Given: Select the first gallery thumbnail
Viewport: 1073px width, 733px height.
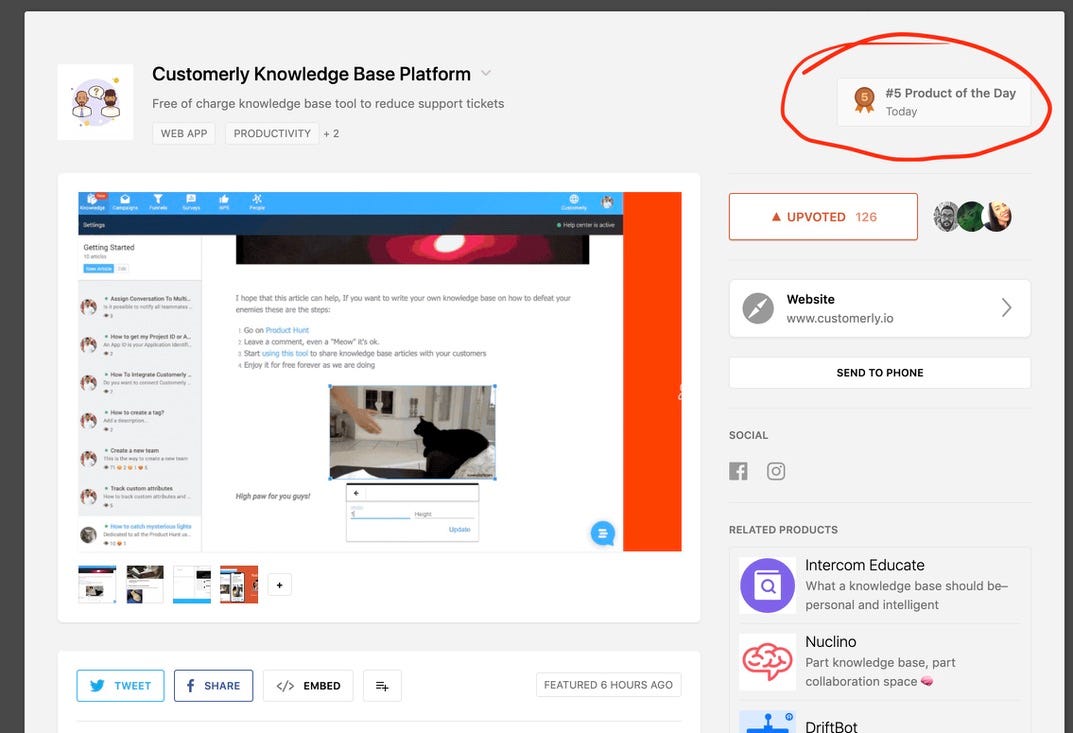Looking at the screenshot, I should pos(97,584).
